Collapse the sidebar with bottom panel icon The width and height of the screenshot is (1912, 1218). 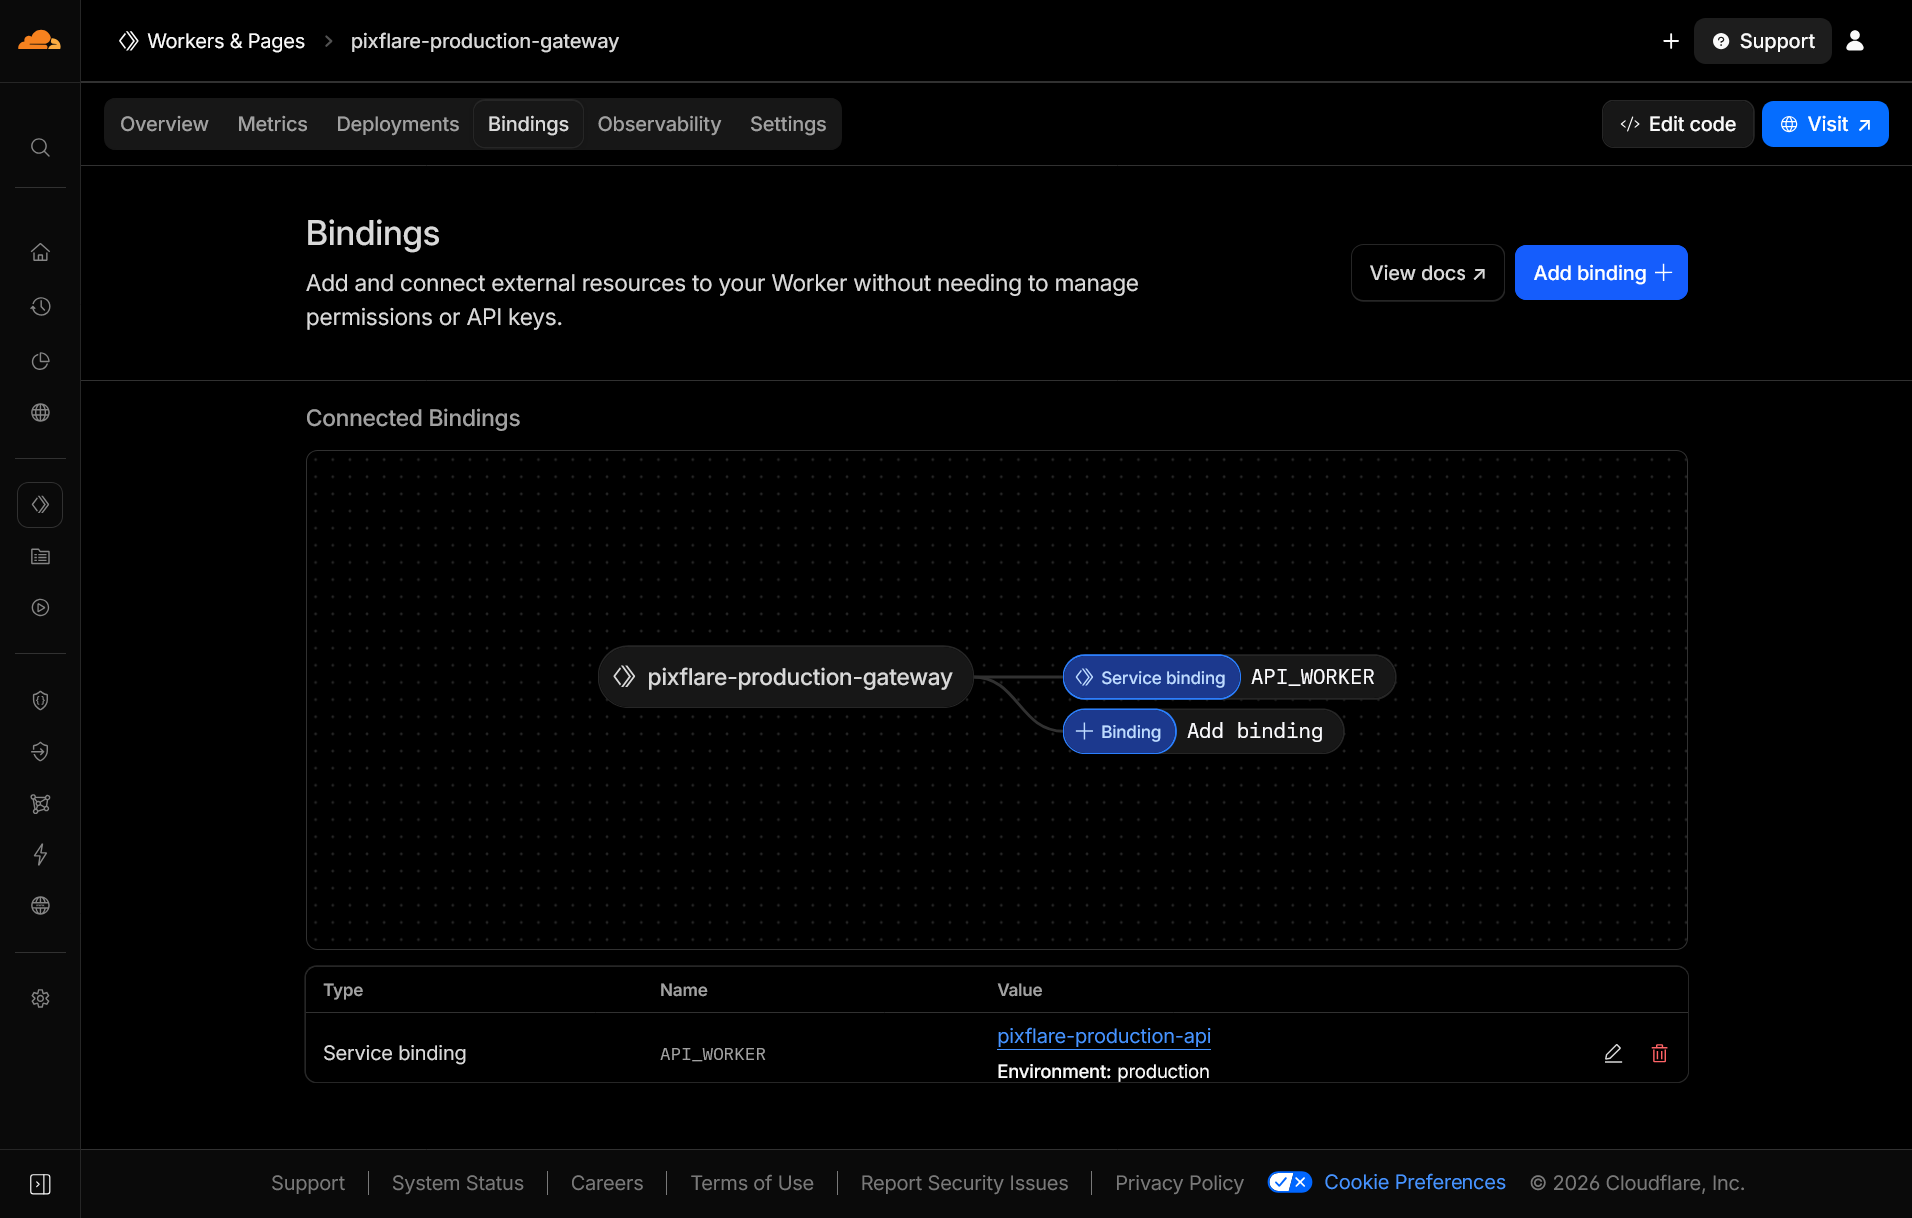[40, 1183]
